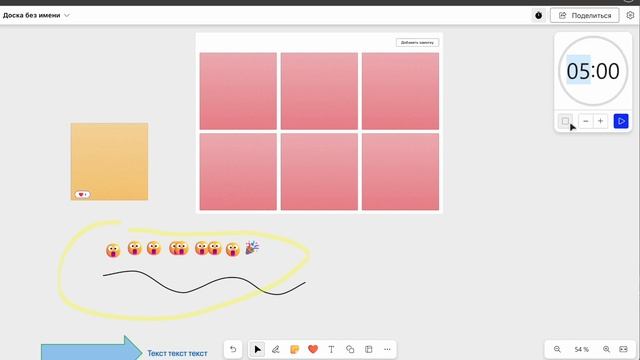The height and width of the screenshot is (360, 640).
Task: Select the top-left pink note in the grid
Action: coord(238,91)
